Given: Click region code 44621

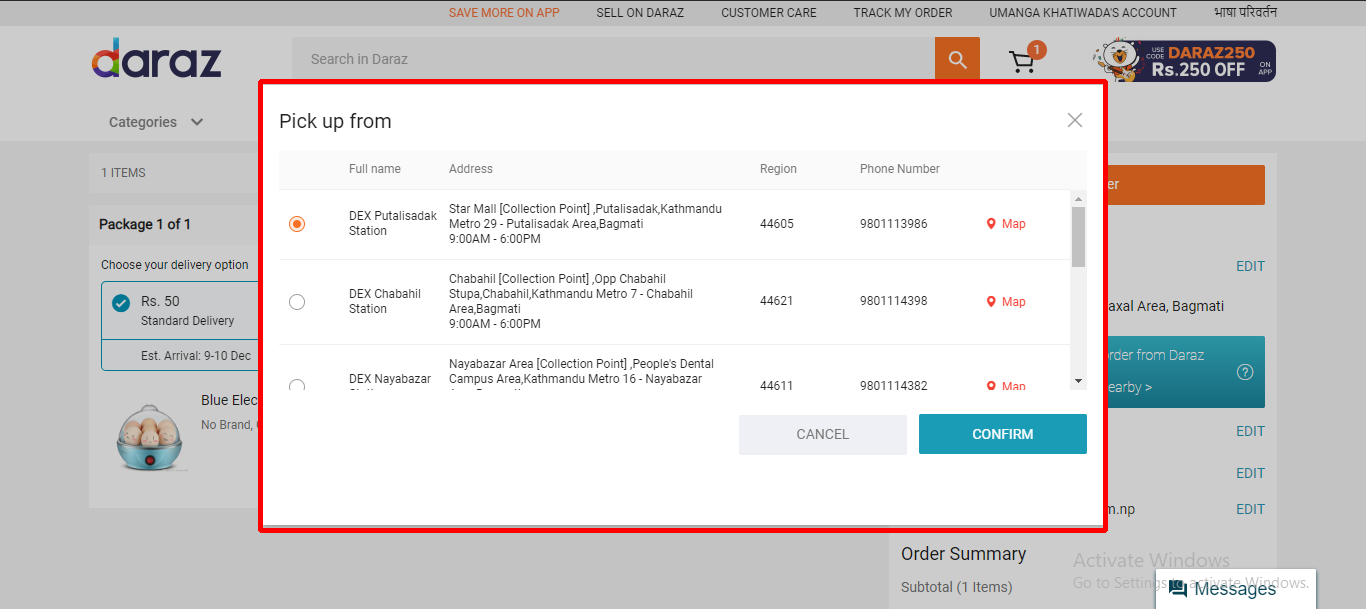Looking at the screenshot, I should 777,302.
